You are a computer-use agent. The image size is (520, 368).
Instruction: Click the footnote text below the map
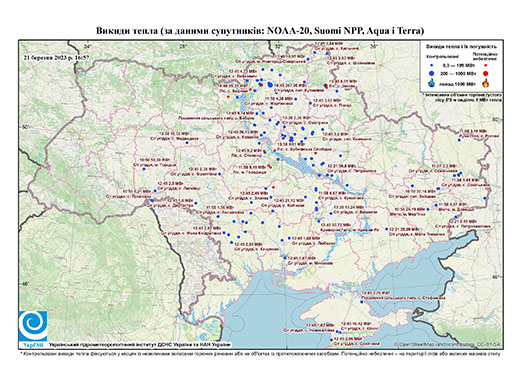coord(260,353)
